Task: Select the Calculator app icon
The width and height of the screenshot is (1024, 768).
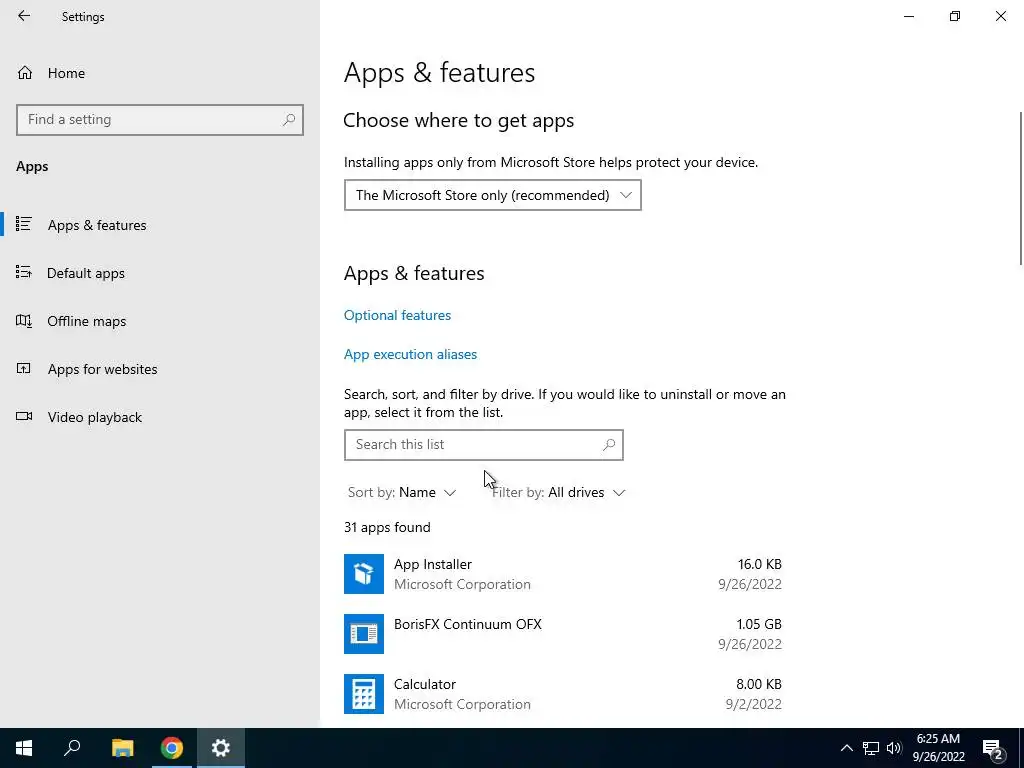Action: pos(364,694)
